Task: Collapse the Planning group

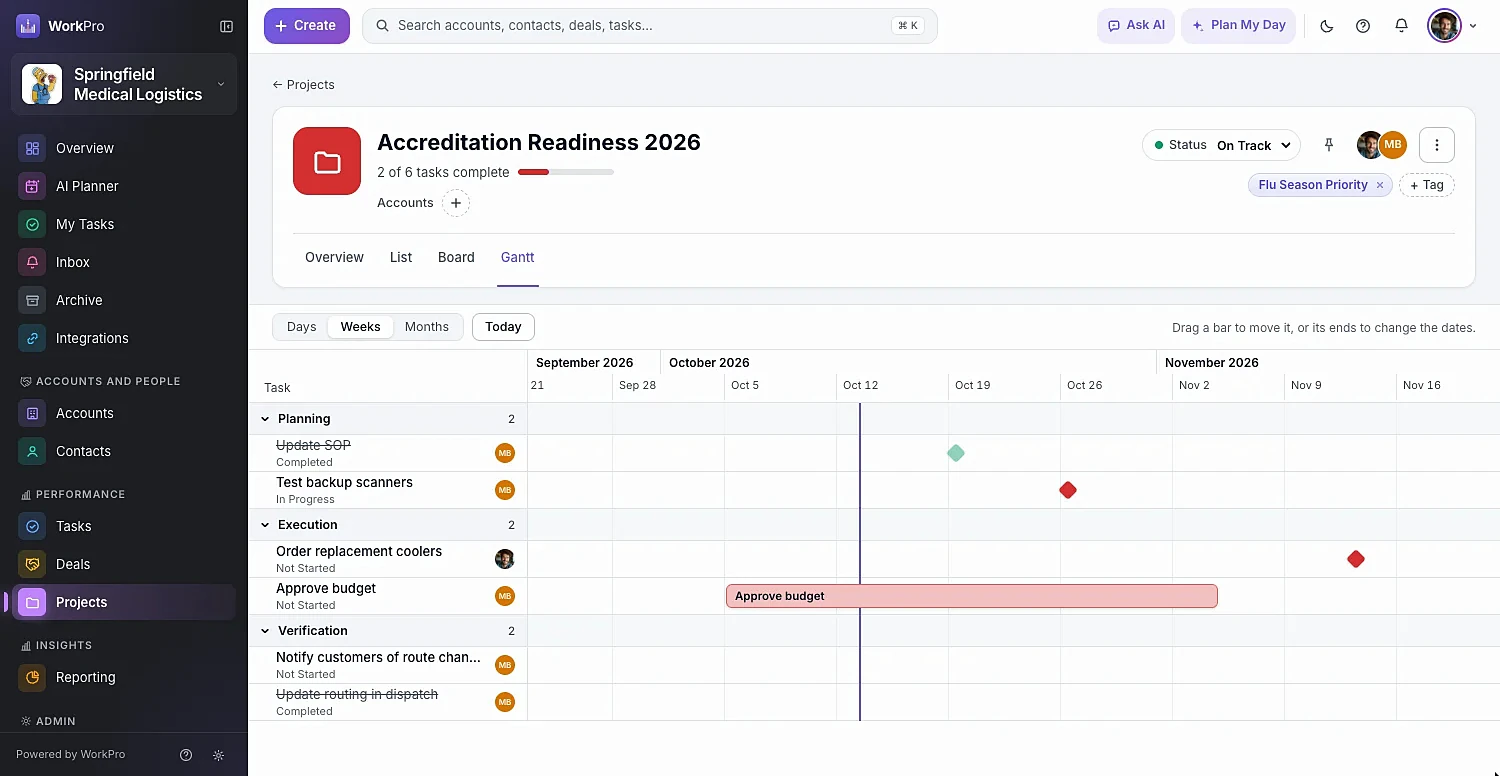Action: [265, 419]
